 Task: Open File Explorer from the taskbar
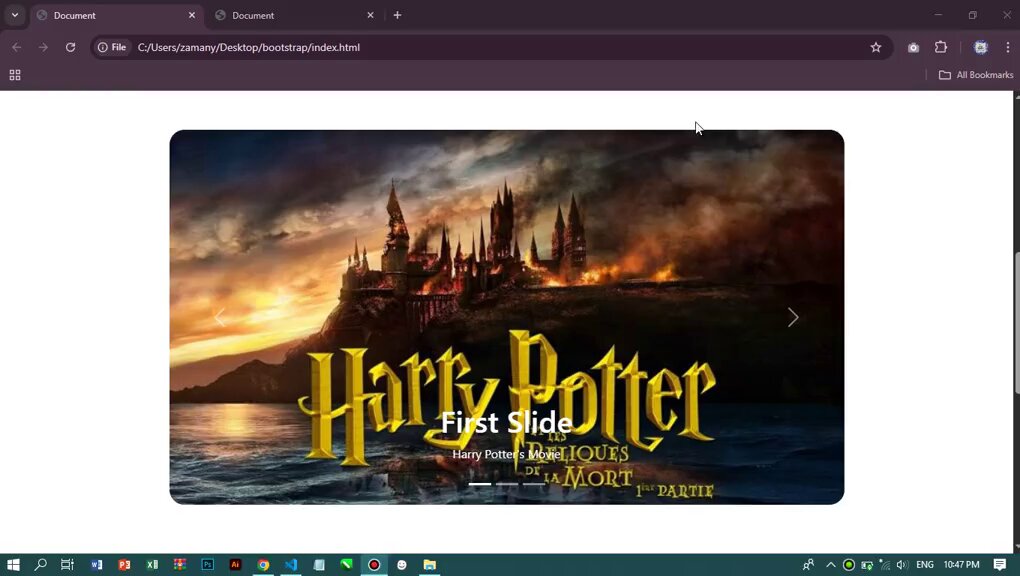click(x=429, y=564)
